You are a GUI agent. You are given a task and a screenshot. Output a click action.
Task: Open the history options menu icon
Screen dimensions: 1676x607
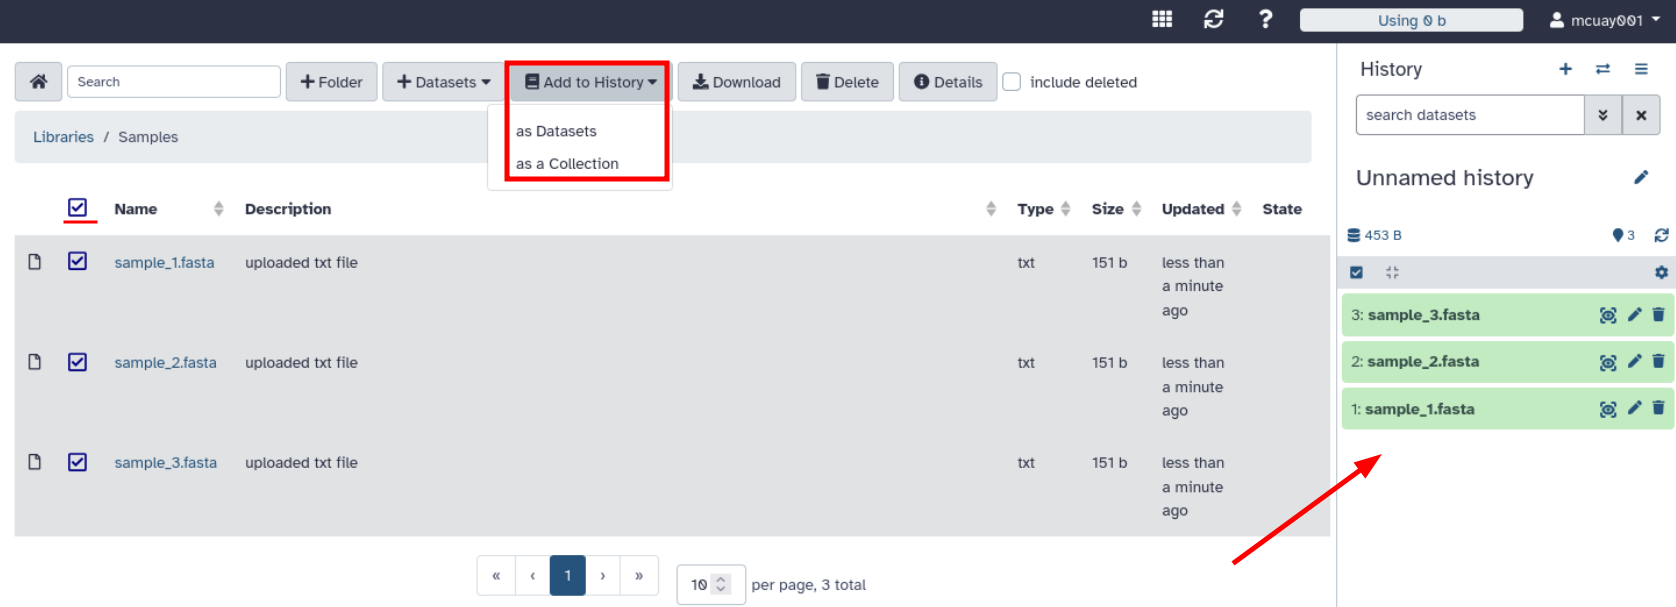click(1641, 69)
